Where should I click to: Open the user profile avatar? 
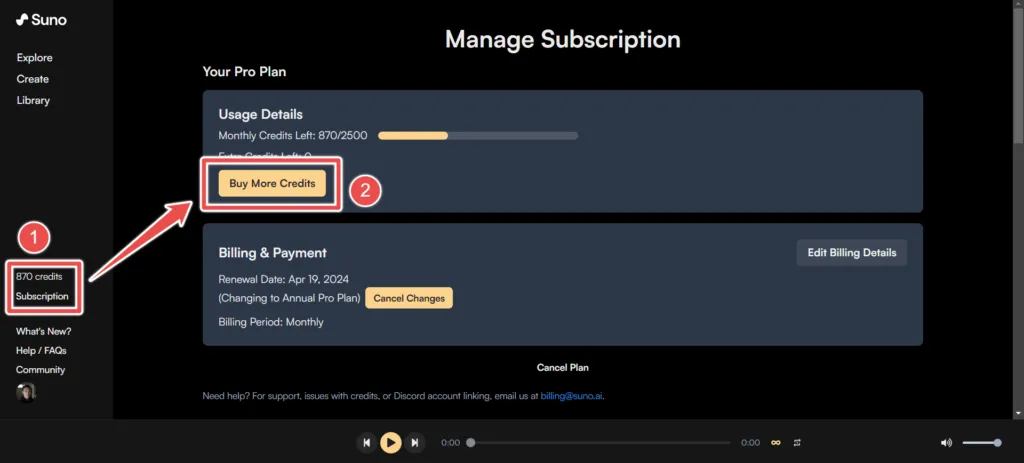click(26, 393)
